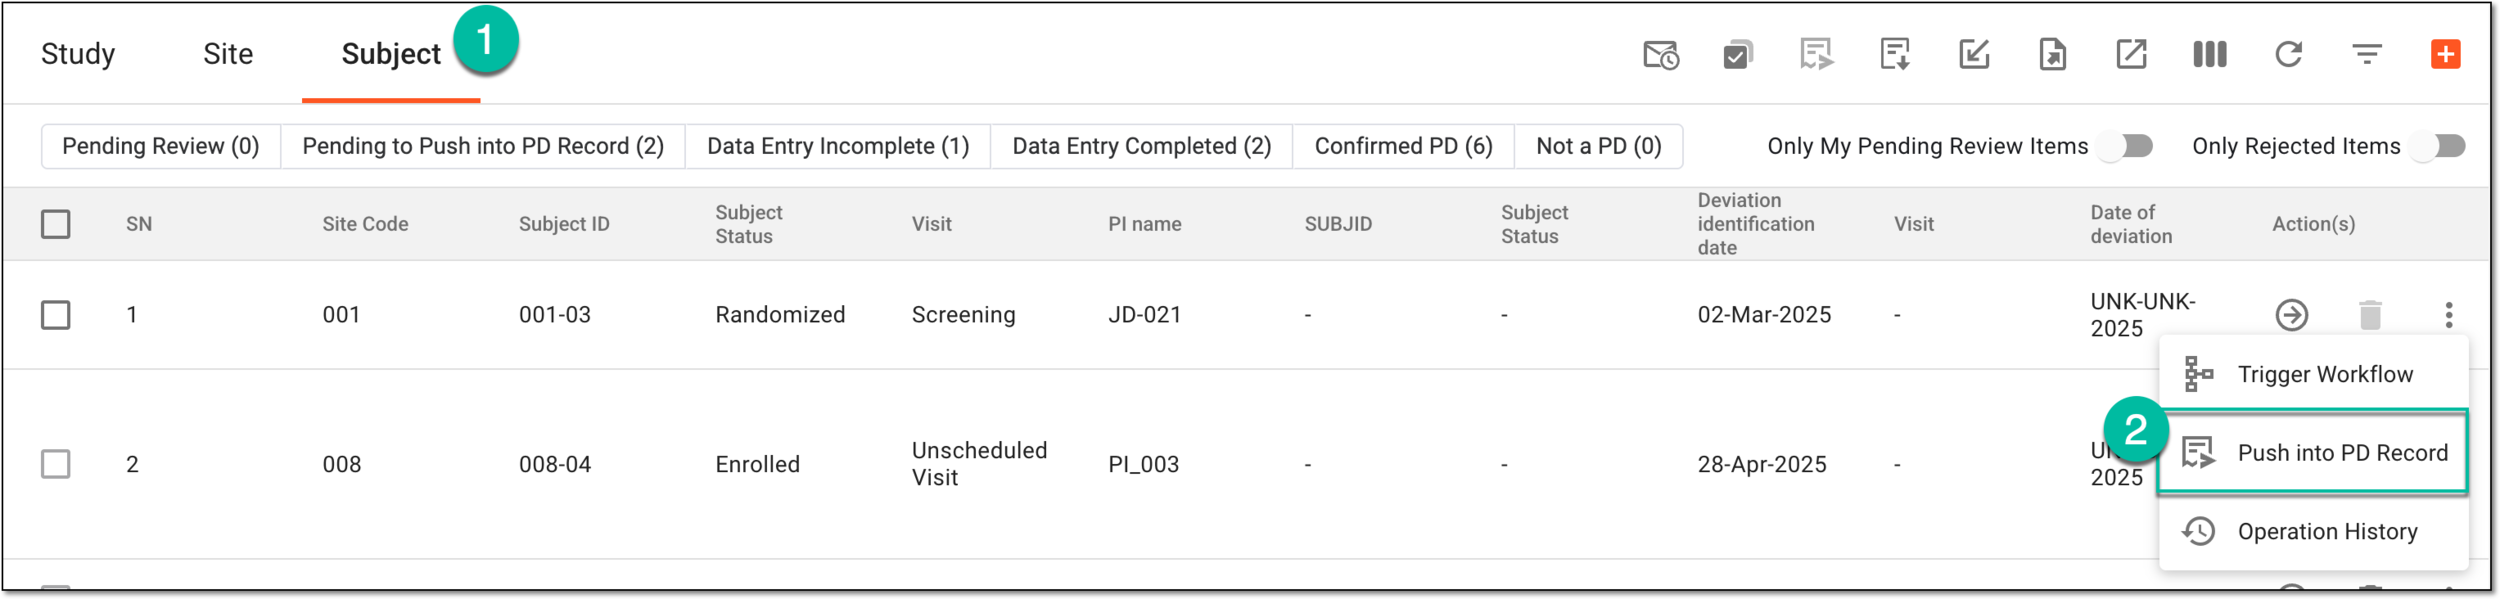The height and width of the screenshot is (599, 2500).
Task: Click row 1 arrow circle action icon
Action: [2292, 315]
